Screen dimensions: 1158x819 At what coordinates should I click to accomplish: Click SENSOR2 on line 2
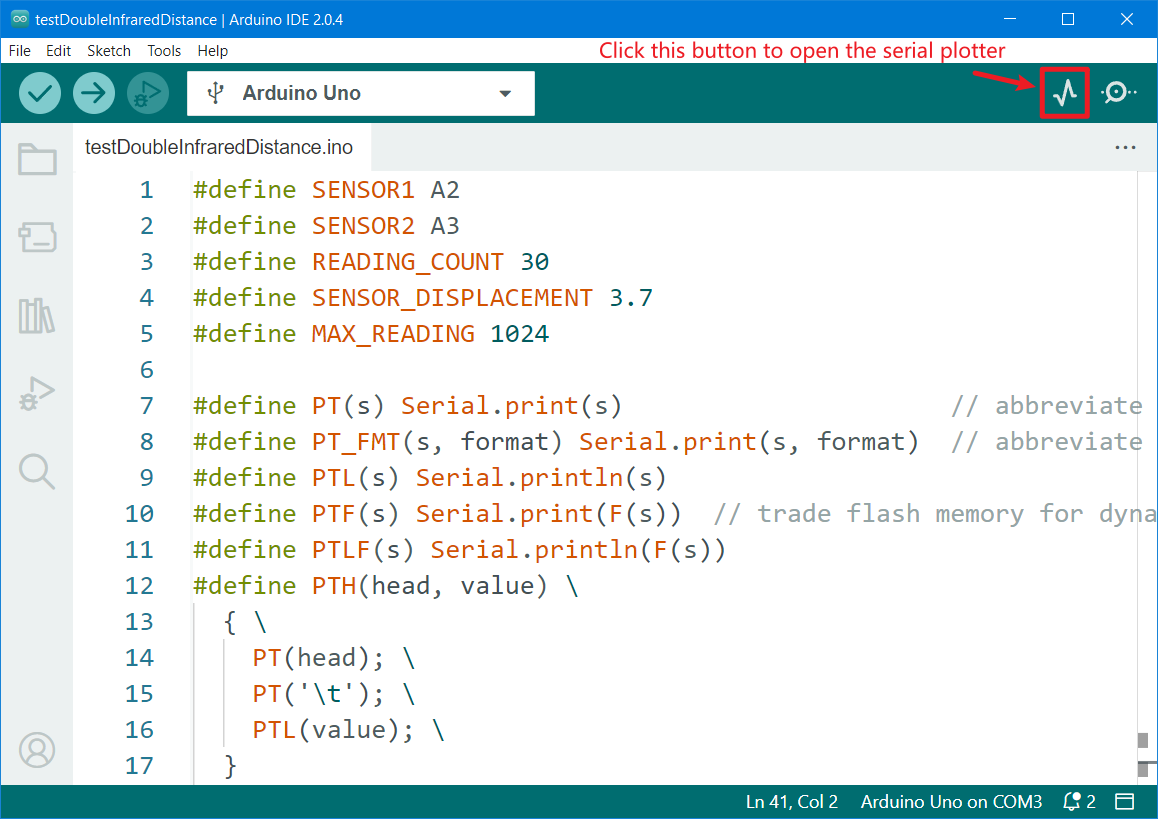(363, 225)
